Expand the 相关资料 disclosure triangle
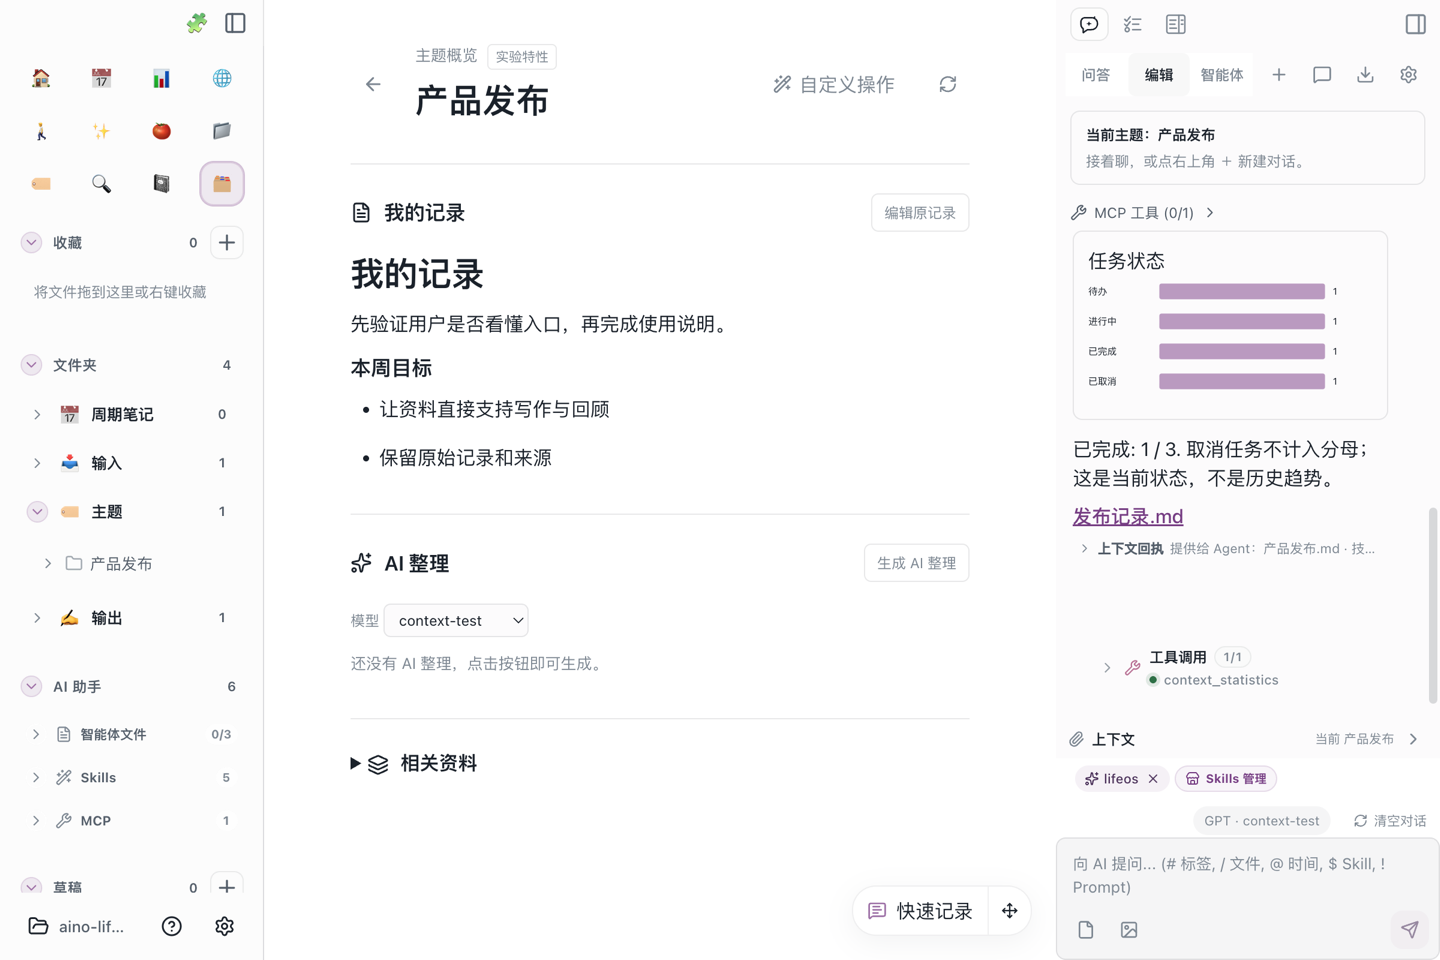The width and height of the screenshot is (1440, 960). (355, 764)
